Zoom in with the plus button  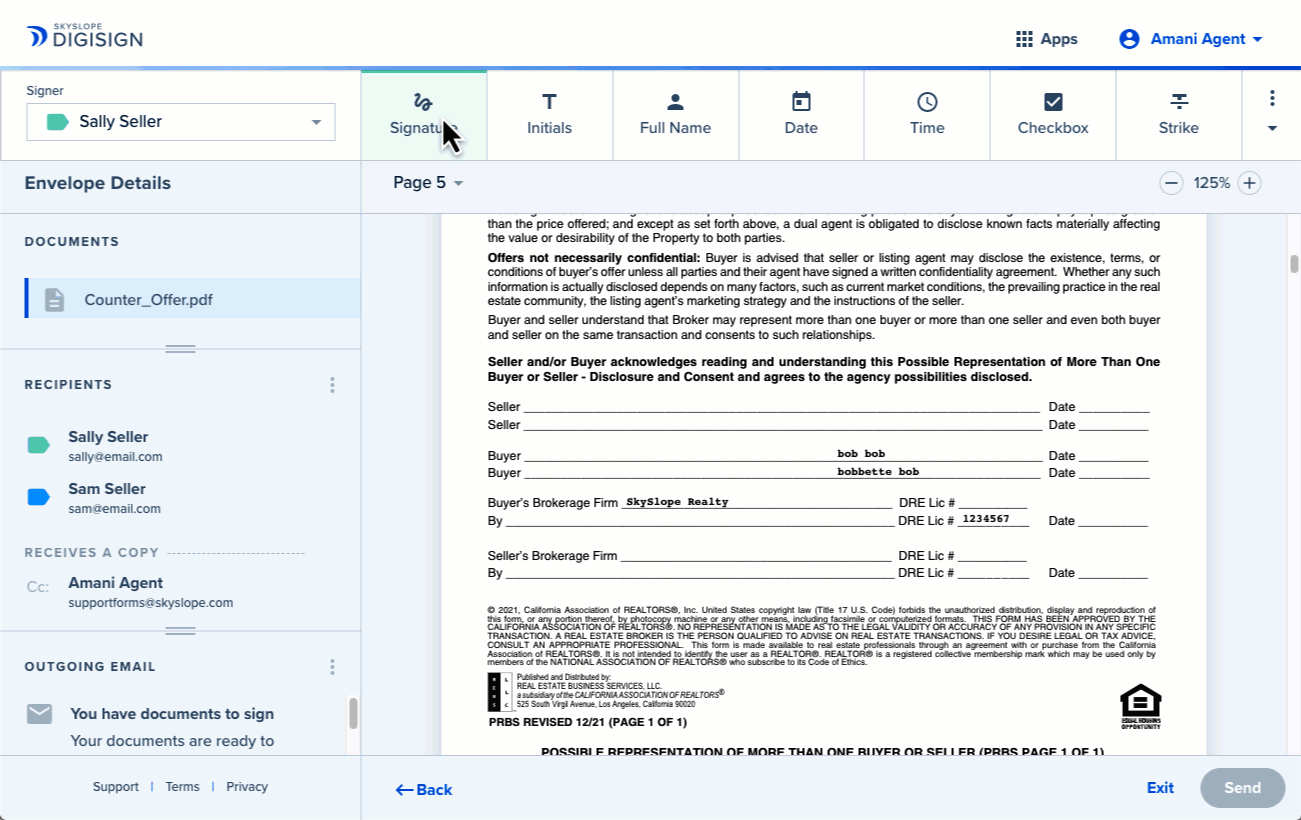[x=1249, y=183]
